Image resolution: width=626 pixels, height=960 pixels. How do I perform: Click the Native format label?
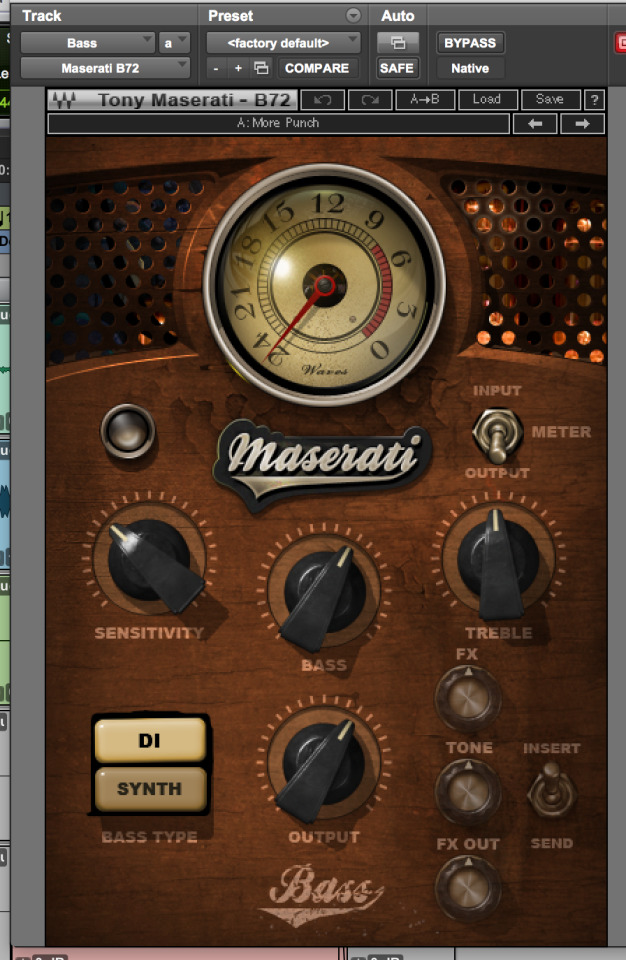pos(470,69)
